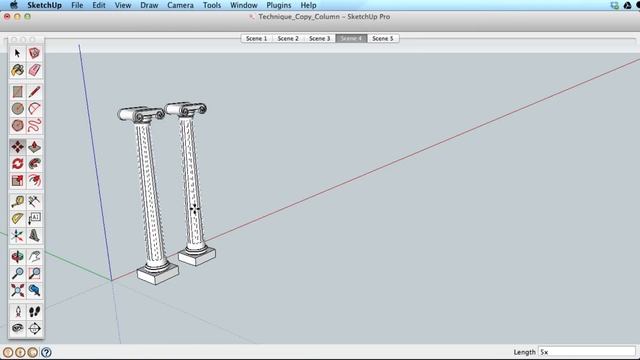Viewport: 640px width, 360px height.
Task: Activate the Rectangle drawing tool
Action: click(17, 92)
